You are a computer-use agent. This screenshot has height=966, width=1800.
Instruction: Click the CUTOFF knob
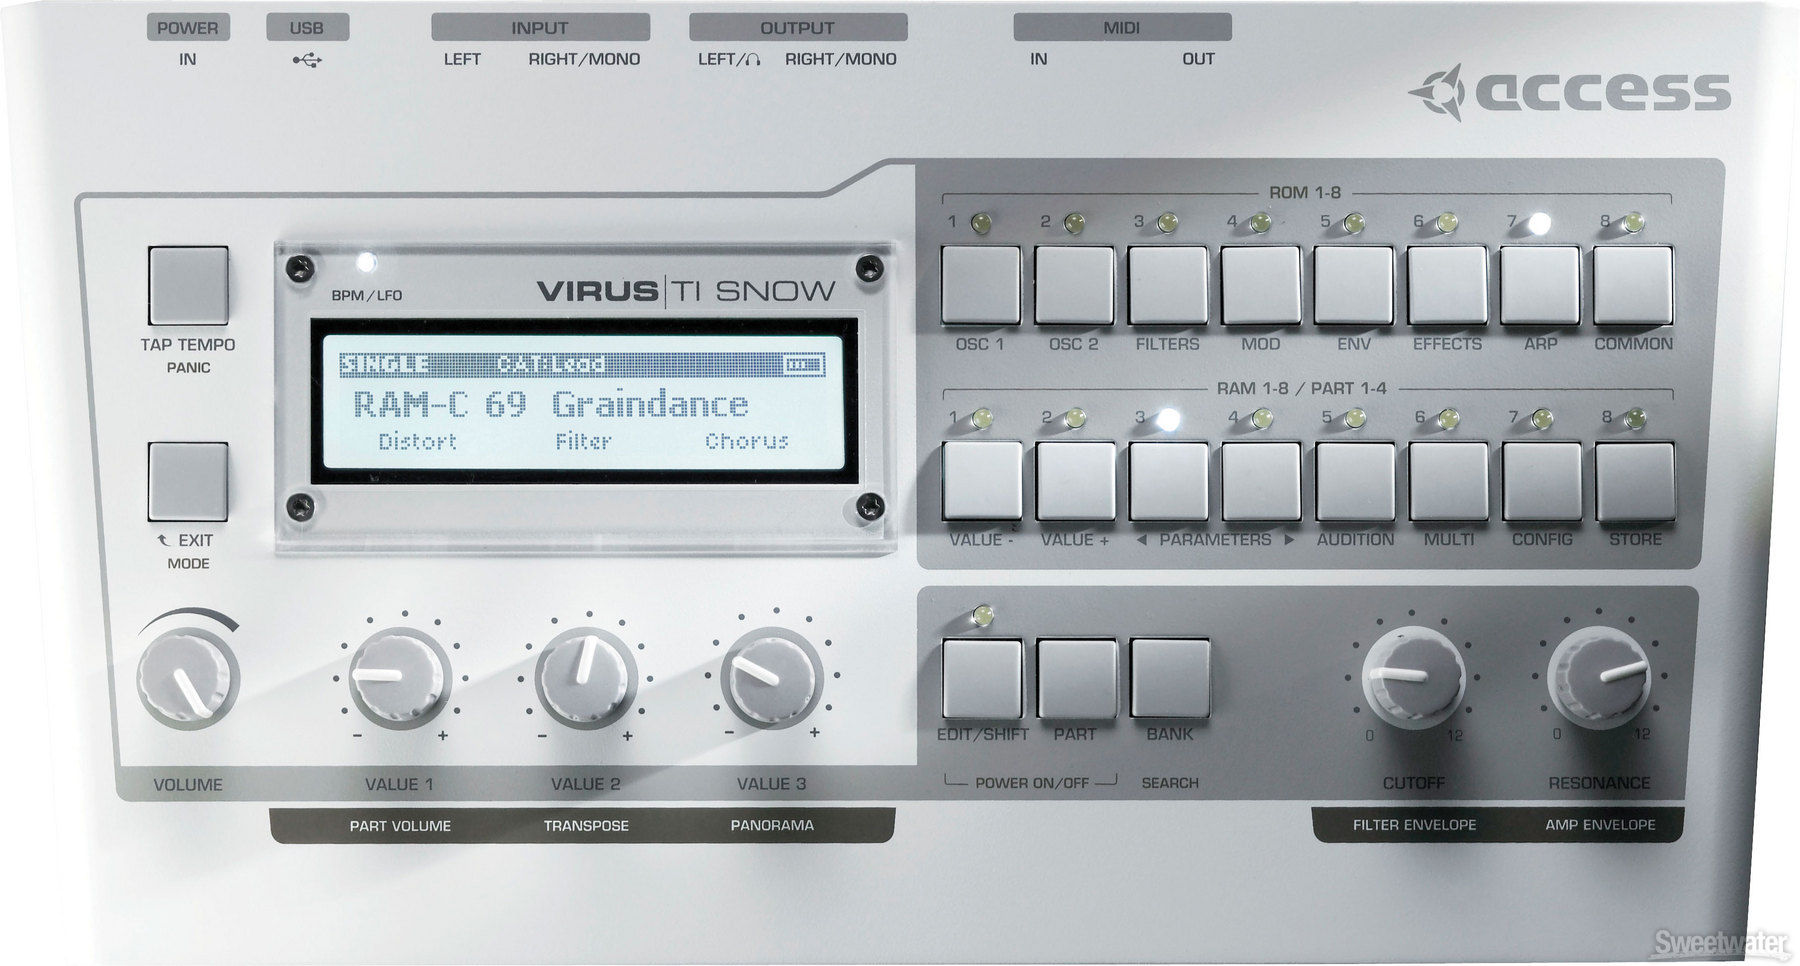coord(1413,678)
